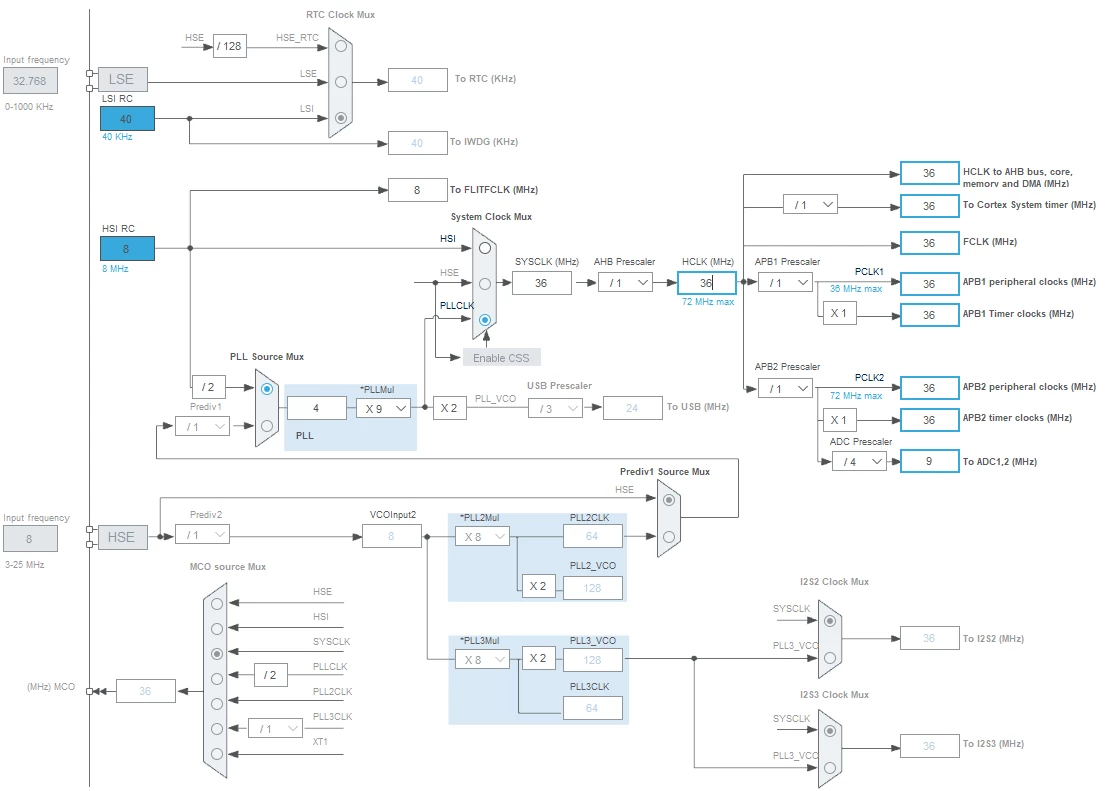Image resolution: width=1114 pixels, height=791 pixels.
Task: Select HSE_RTC in RTC Clock Mux
Action: click(x=341, y=46)
